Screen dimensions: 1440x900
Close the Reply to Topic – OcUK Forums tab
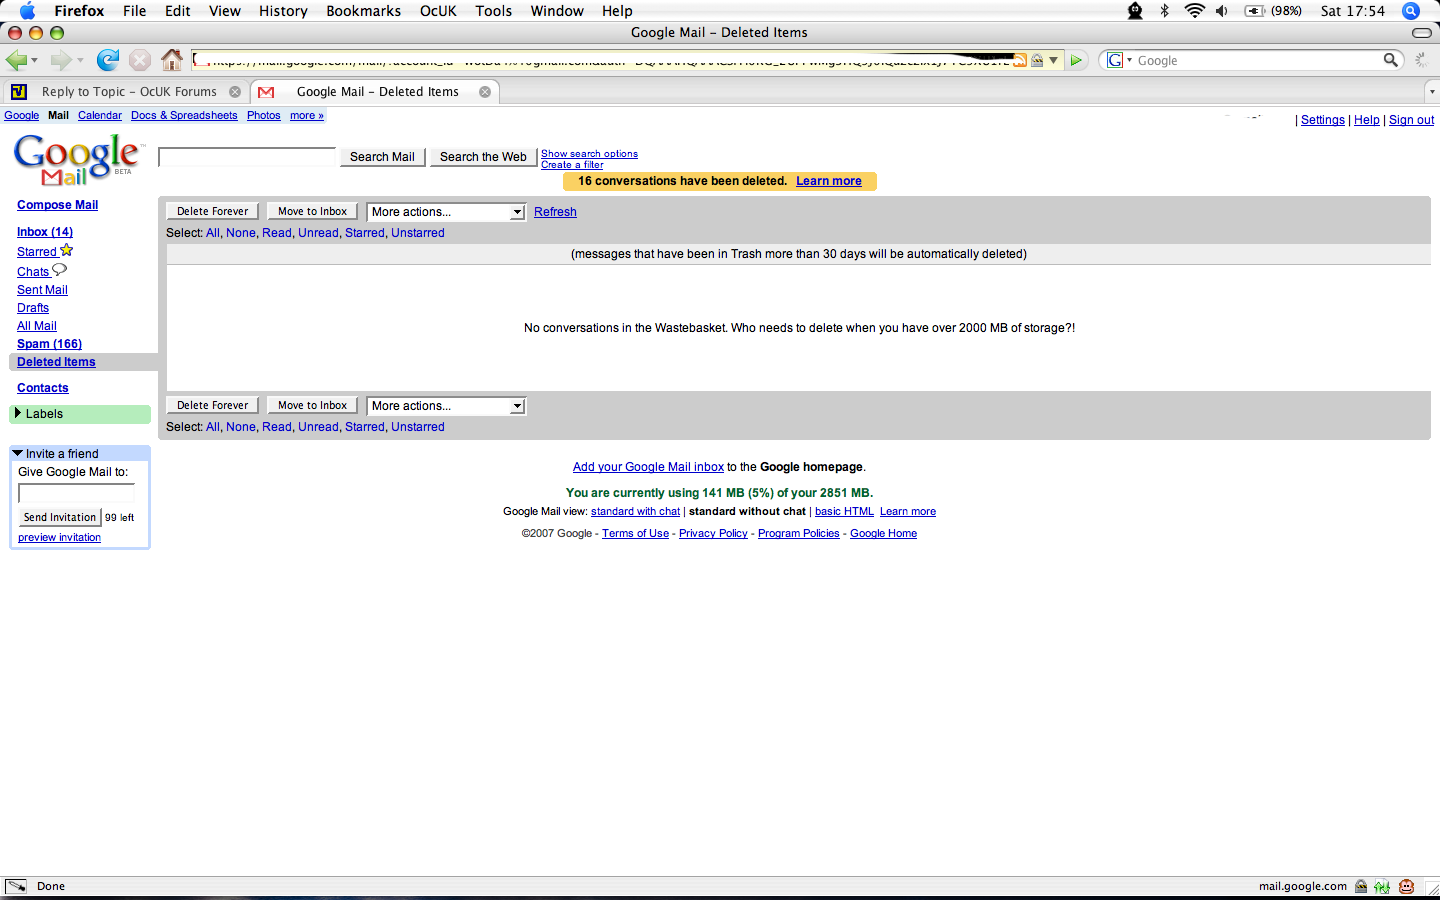tap(235, 92)
